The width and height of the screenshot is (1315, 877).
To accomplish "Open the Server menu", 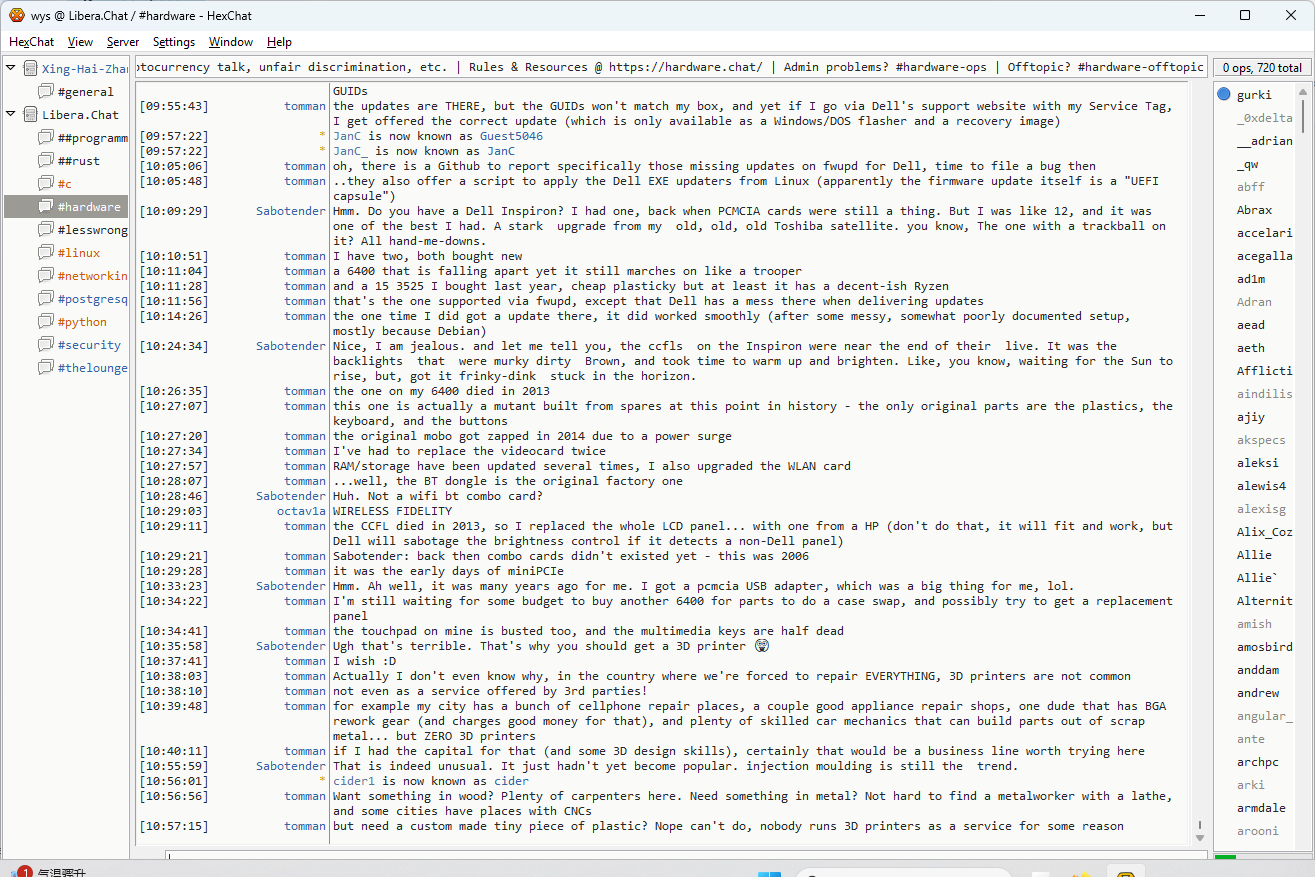I will (x=123, y=42).
